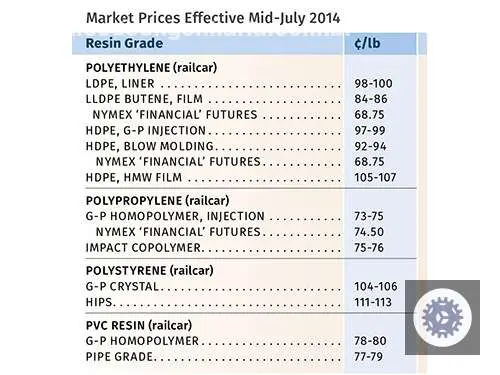
Task: Click the Resin Grade column header
Action: pyautogui.click(x=124, y=43)
